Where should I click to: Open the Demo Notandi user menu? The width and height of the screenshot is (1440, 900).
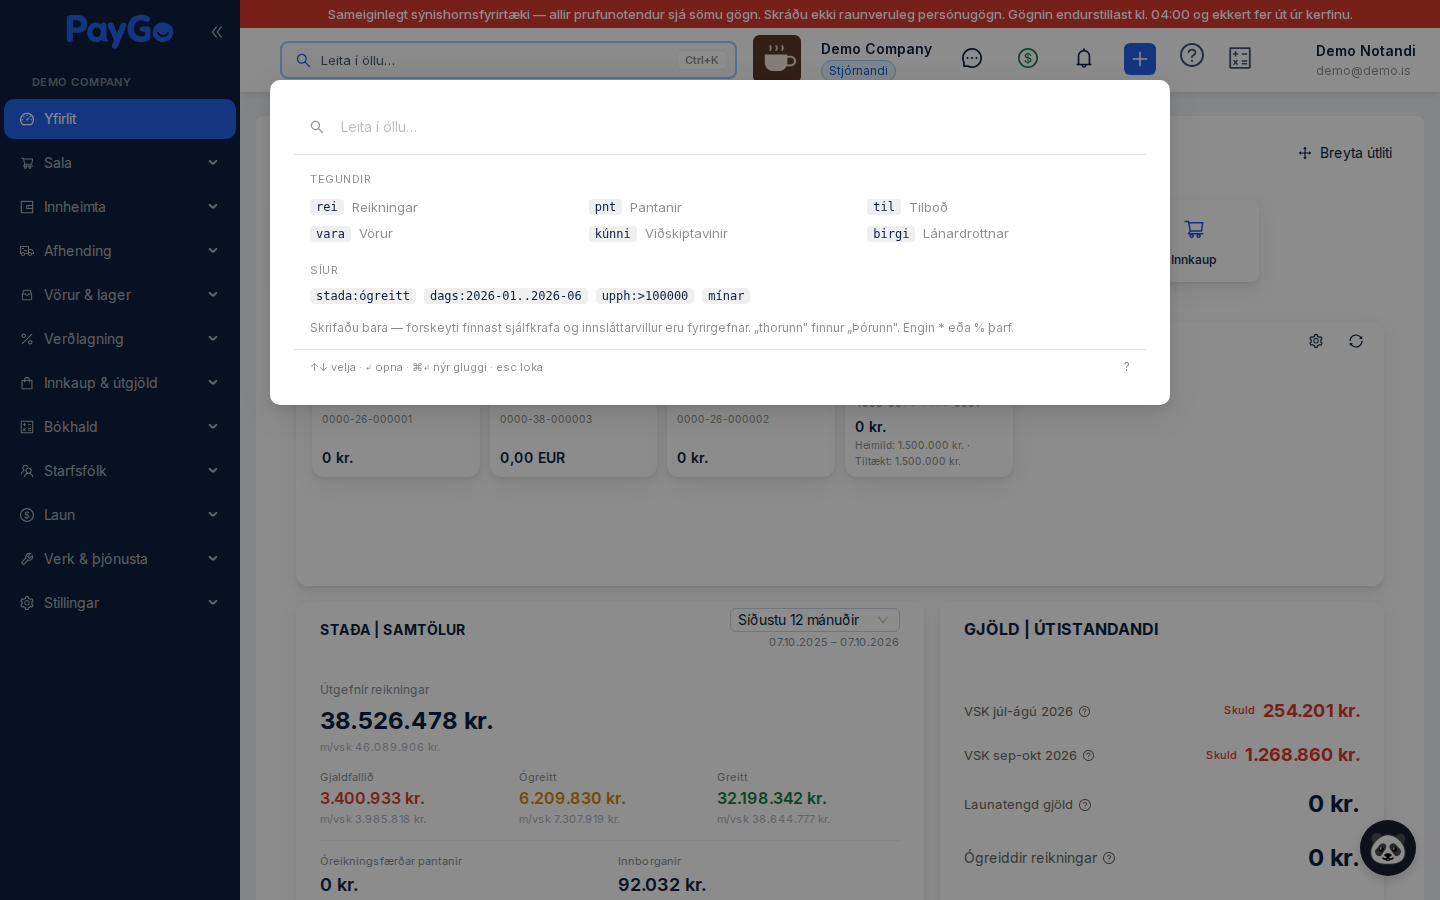[1365, 60]
